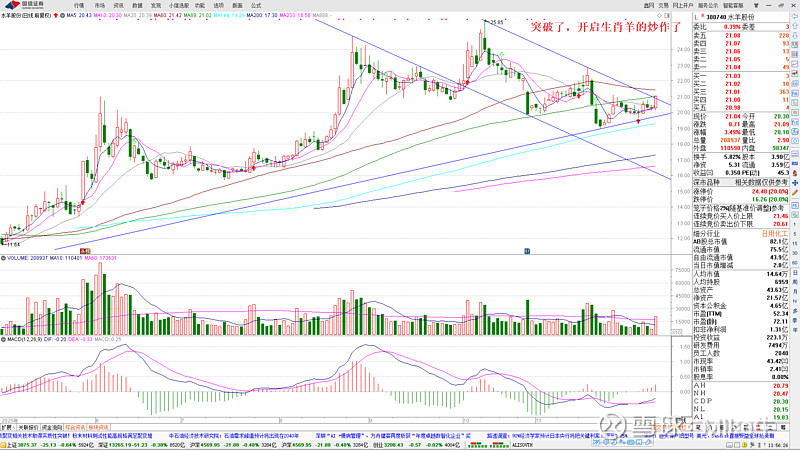
Task: Click the 市盈(TTM) 52.34 row
Action: [741, 314]
